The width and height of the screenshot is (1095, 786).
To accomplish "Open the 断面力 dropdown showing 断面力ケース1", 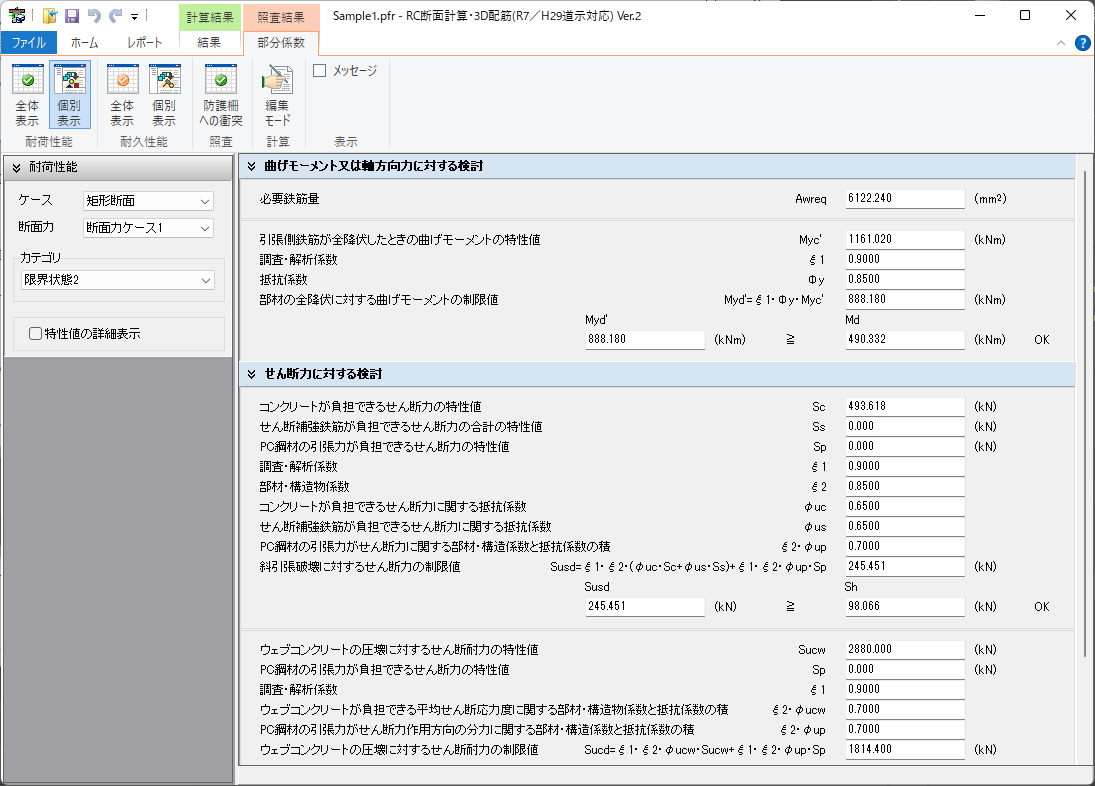I will [148, 228].
